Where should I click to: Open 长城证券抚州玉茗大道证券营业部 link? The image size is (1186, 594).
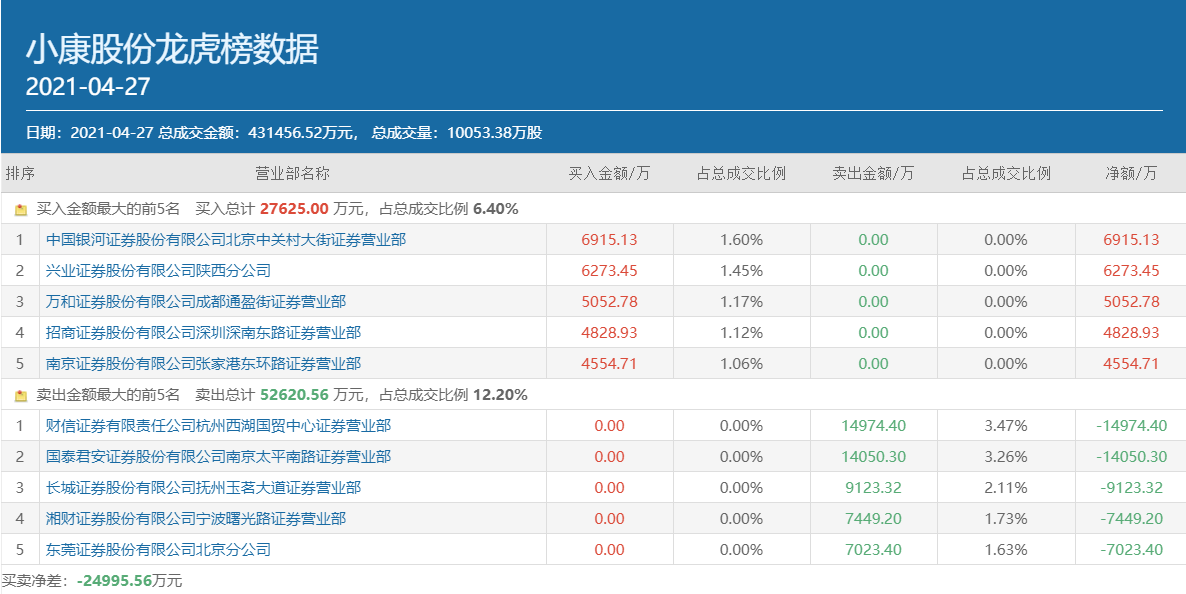[203, 488]
